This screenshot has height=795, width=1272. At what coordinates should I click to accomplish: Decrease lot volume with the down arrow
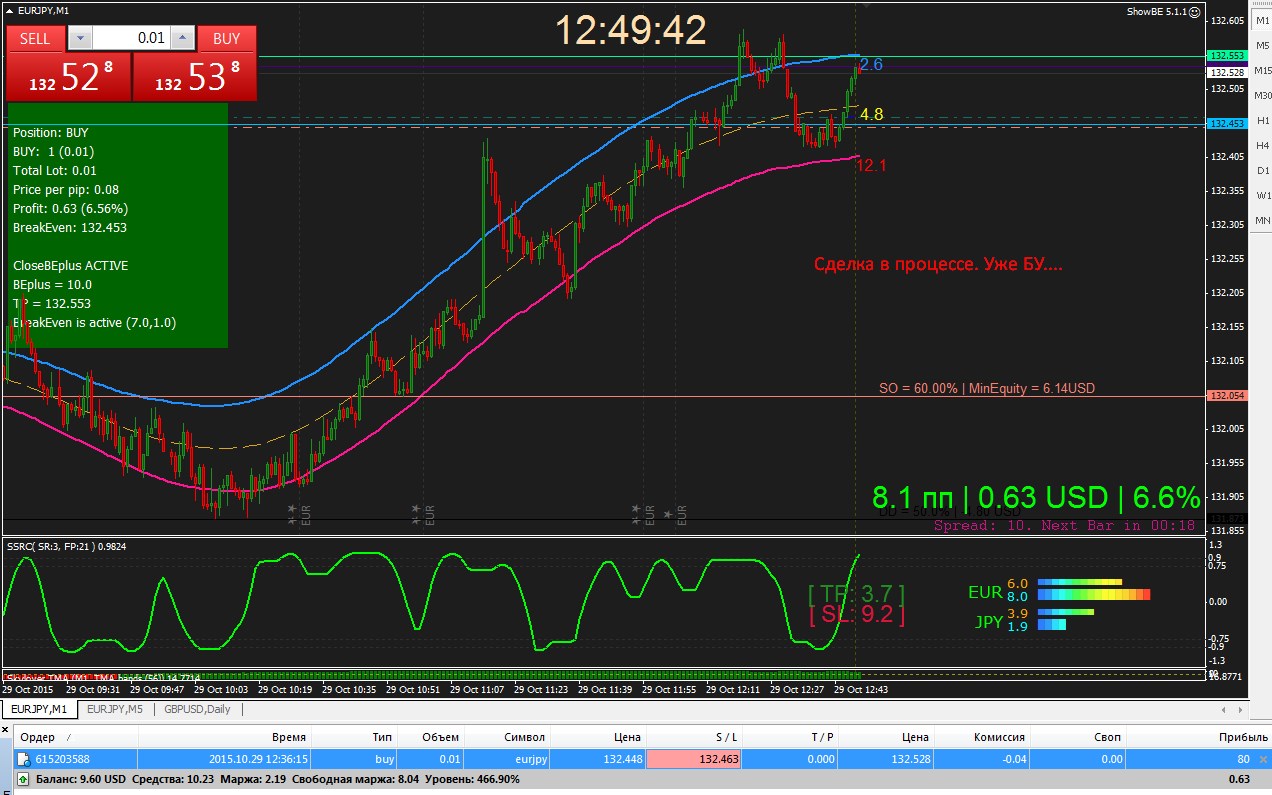[80, 38]
